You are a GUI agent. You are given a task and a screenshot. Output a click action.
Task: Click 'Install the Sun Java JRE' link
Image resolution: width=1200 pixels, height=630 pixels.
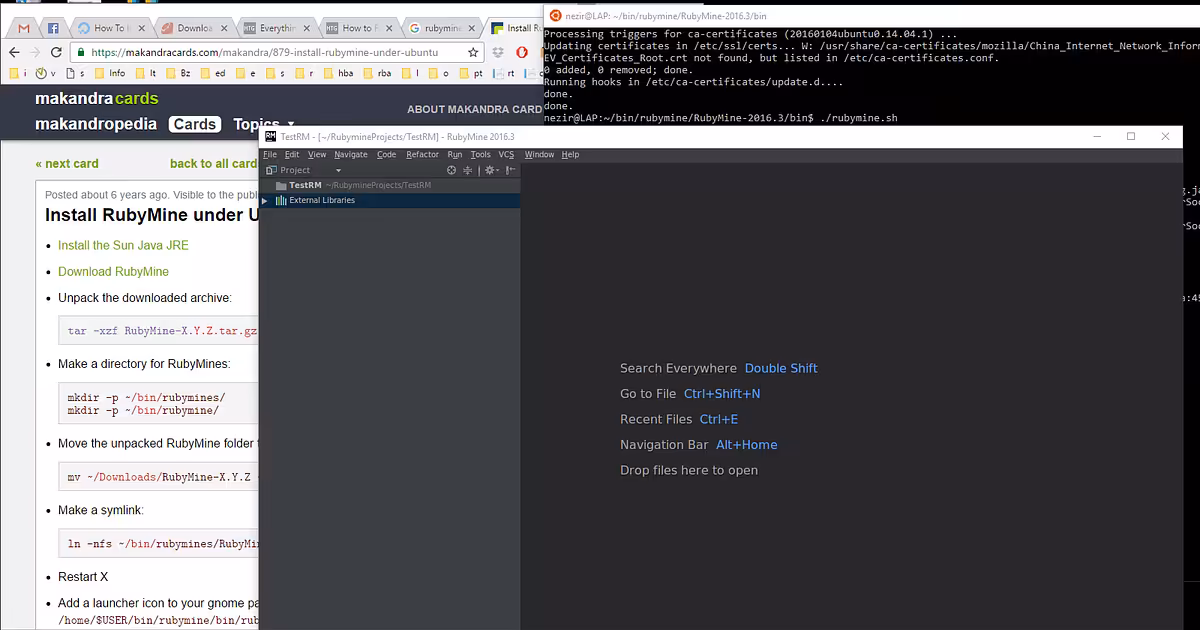pos(123,245)
